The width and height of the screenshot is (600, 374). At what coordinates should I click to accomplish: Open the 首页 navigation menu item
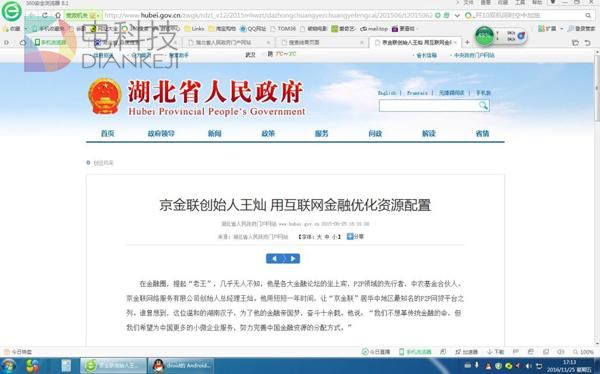coord(108,133)
